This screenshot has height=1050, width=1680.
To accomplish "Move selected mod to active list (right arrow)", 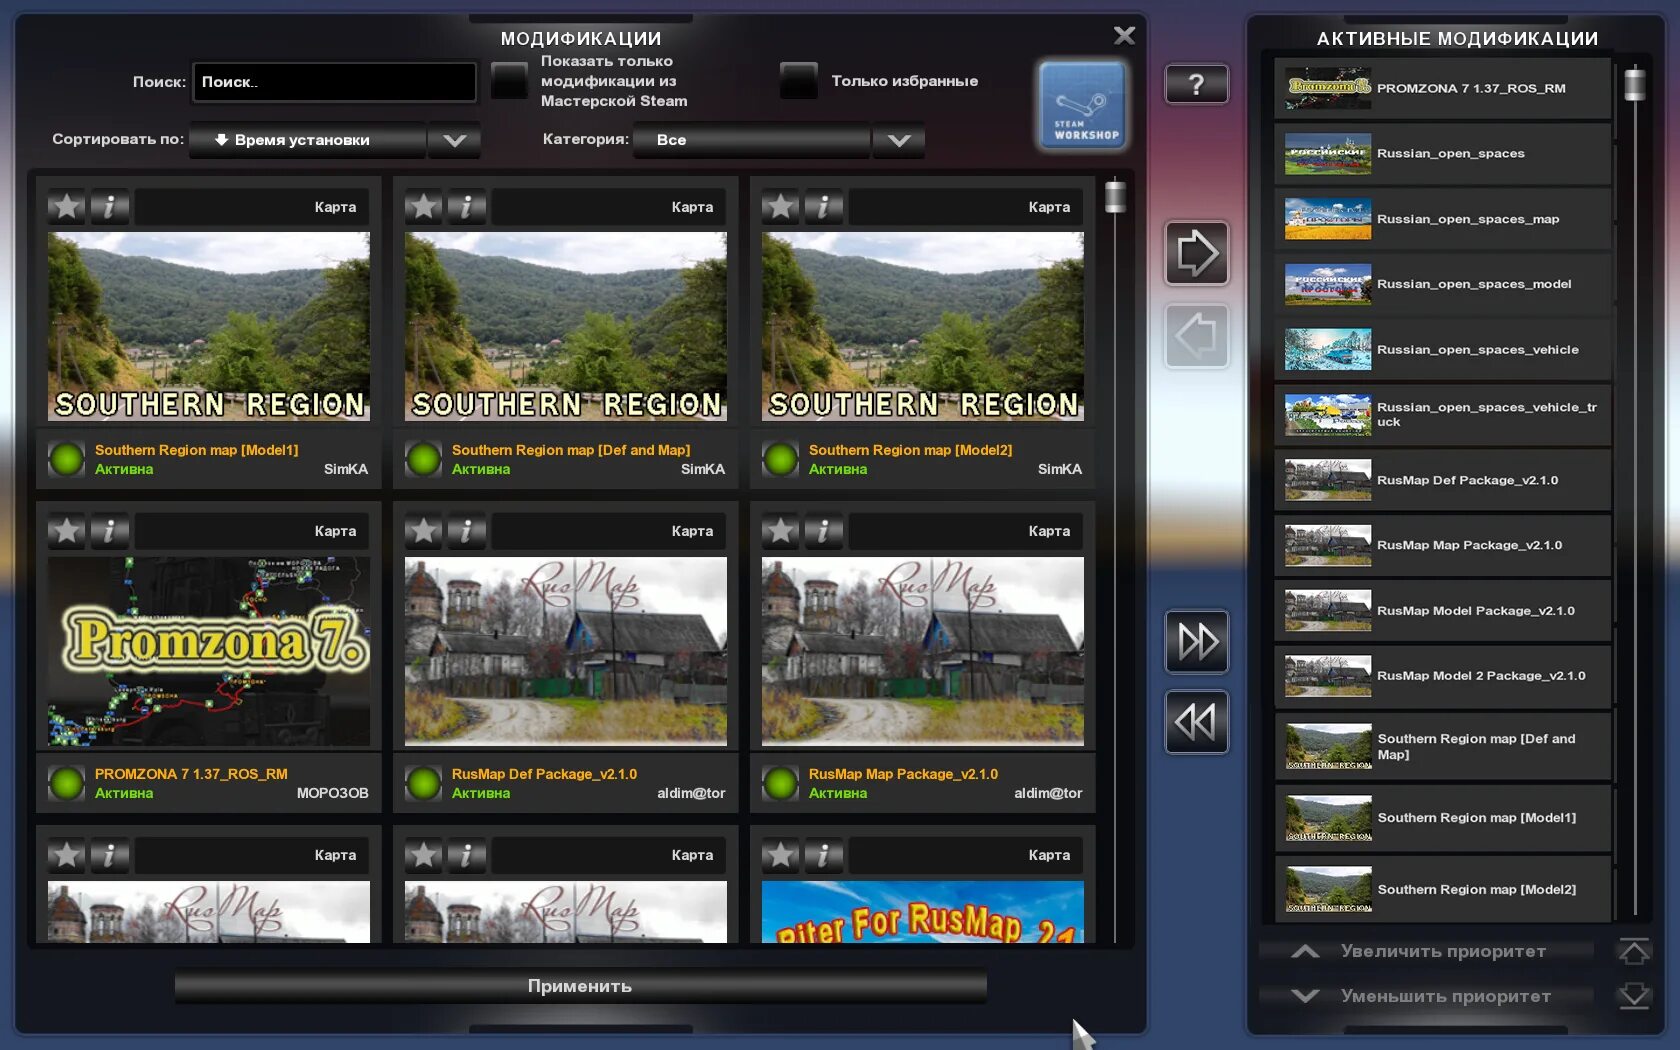I will [1197, 253].
